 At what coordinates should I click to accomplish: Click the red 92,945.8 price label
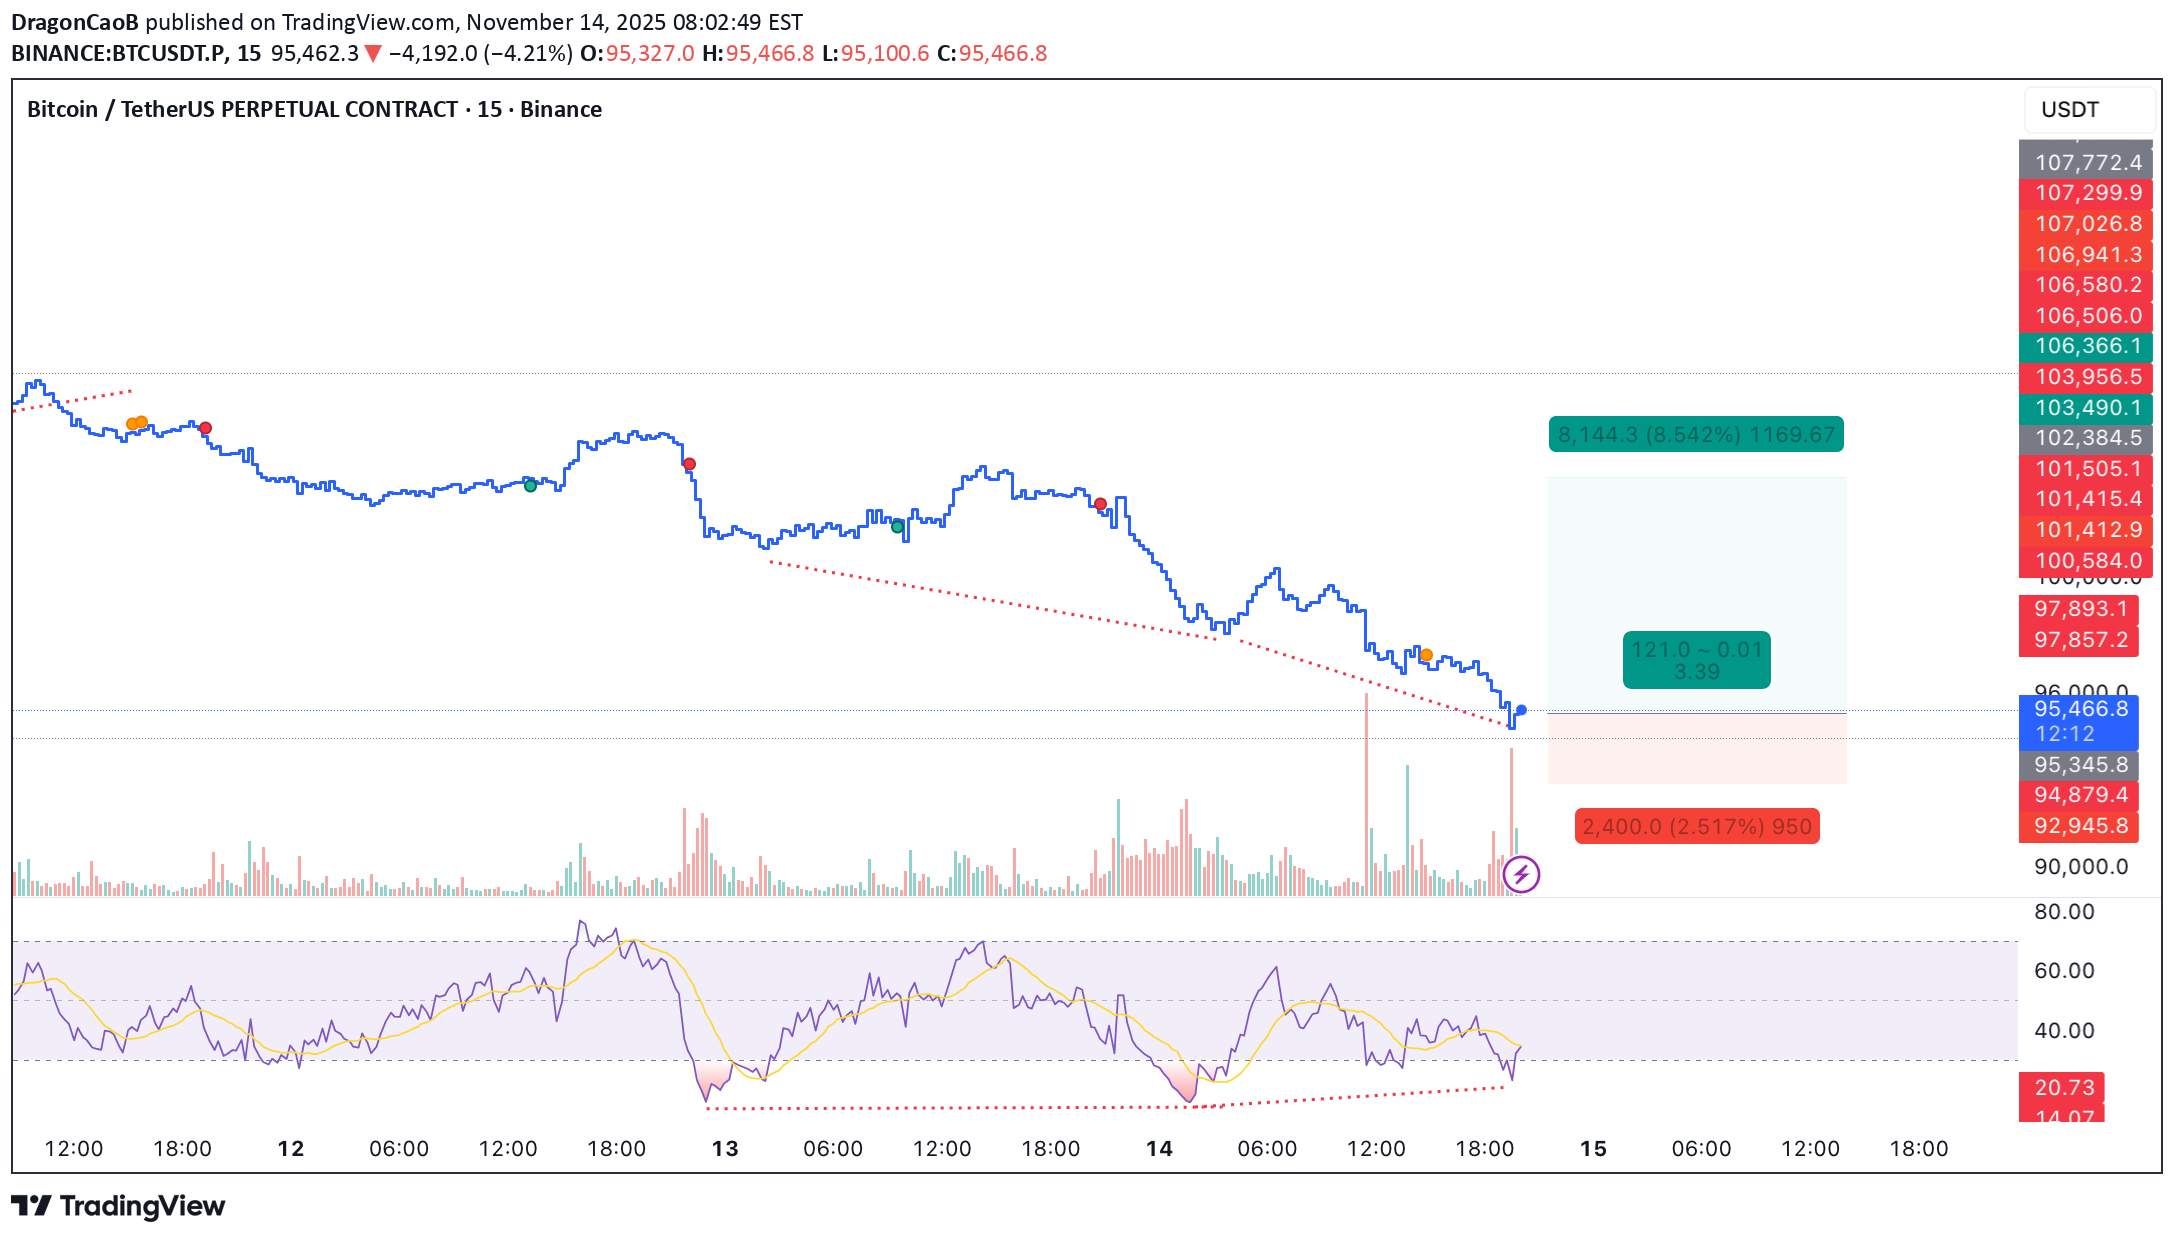[2080, 826]
